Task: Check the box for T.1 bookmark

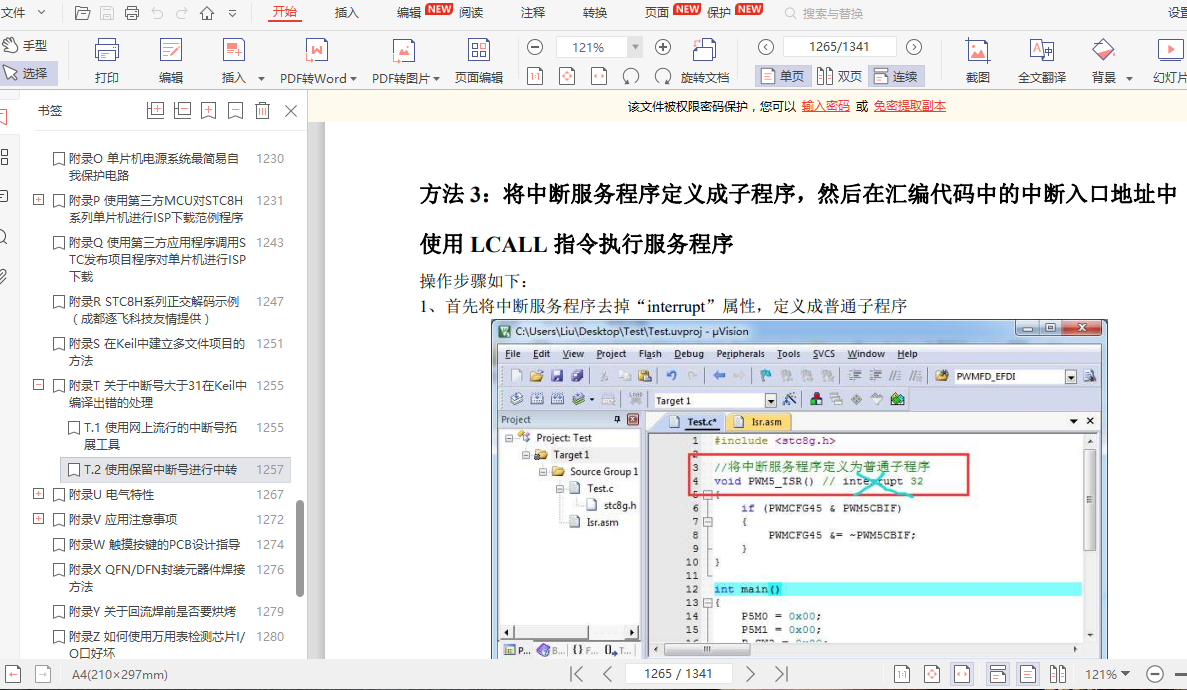Action: (73, 427)
